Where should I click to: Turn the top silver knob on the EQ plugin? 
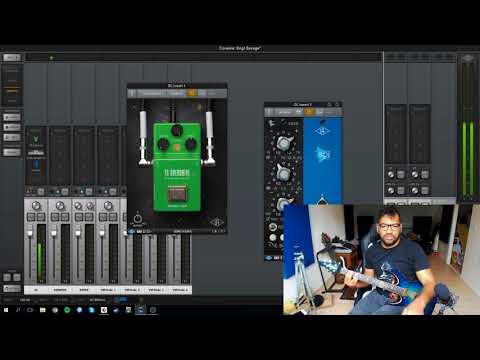tap(283, 143)
